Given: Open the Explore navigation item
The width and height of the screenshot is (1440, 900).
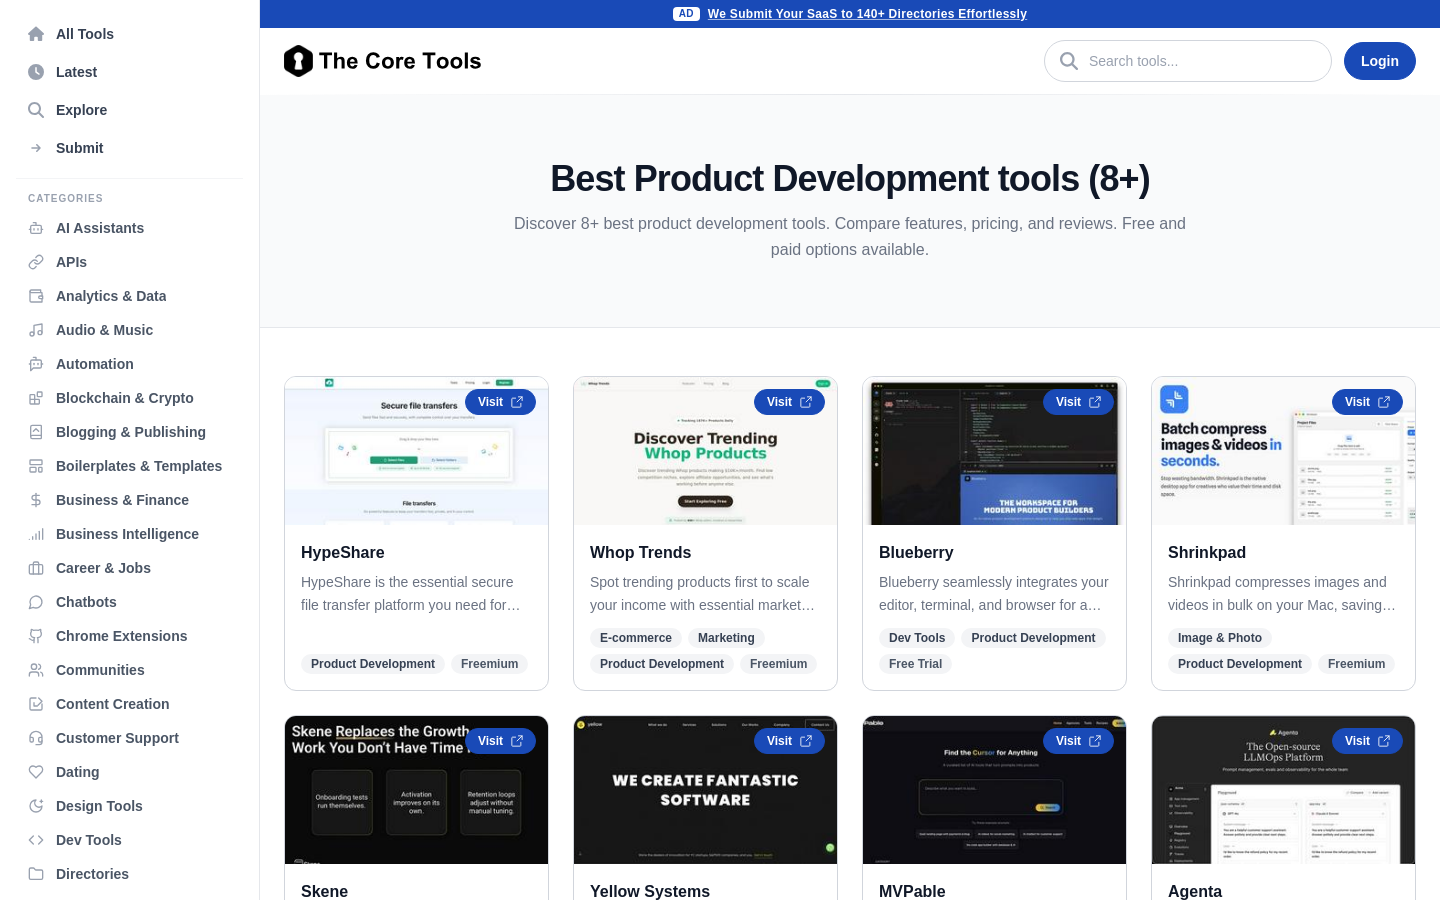Looking at the screenshot, I should (x=130, y=110).
